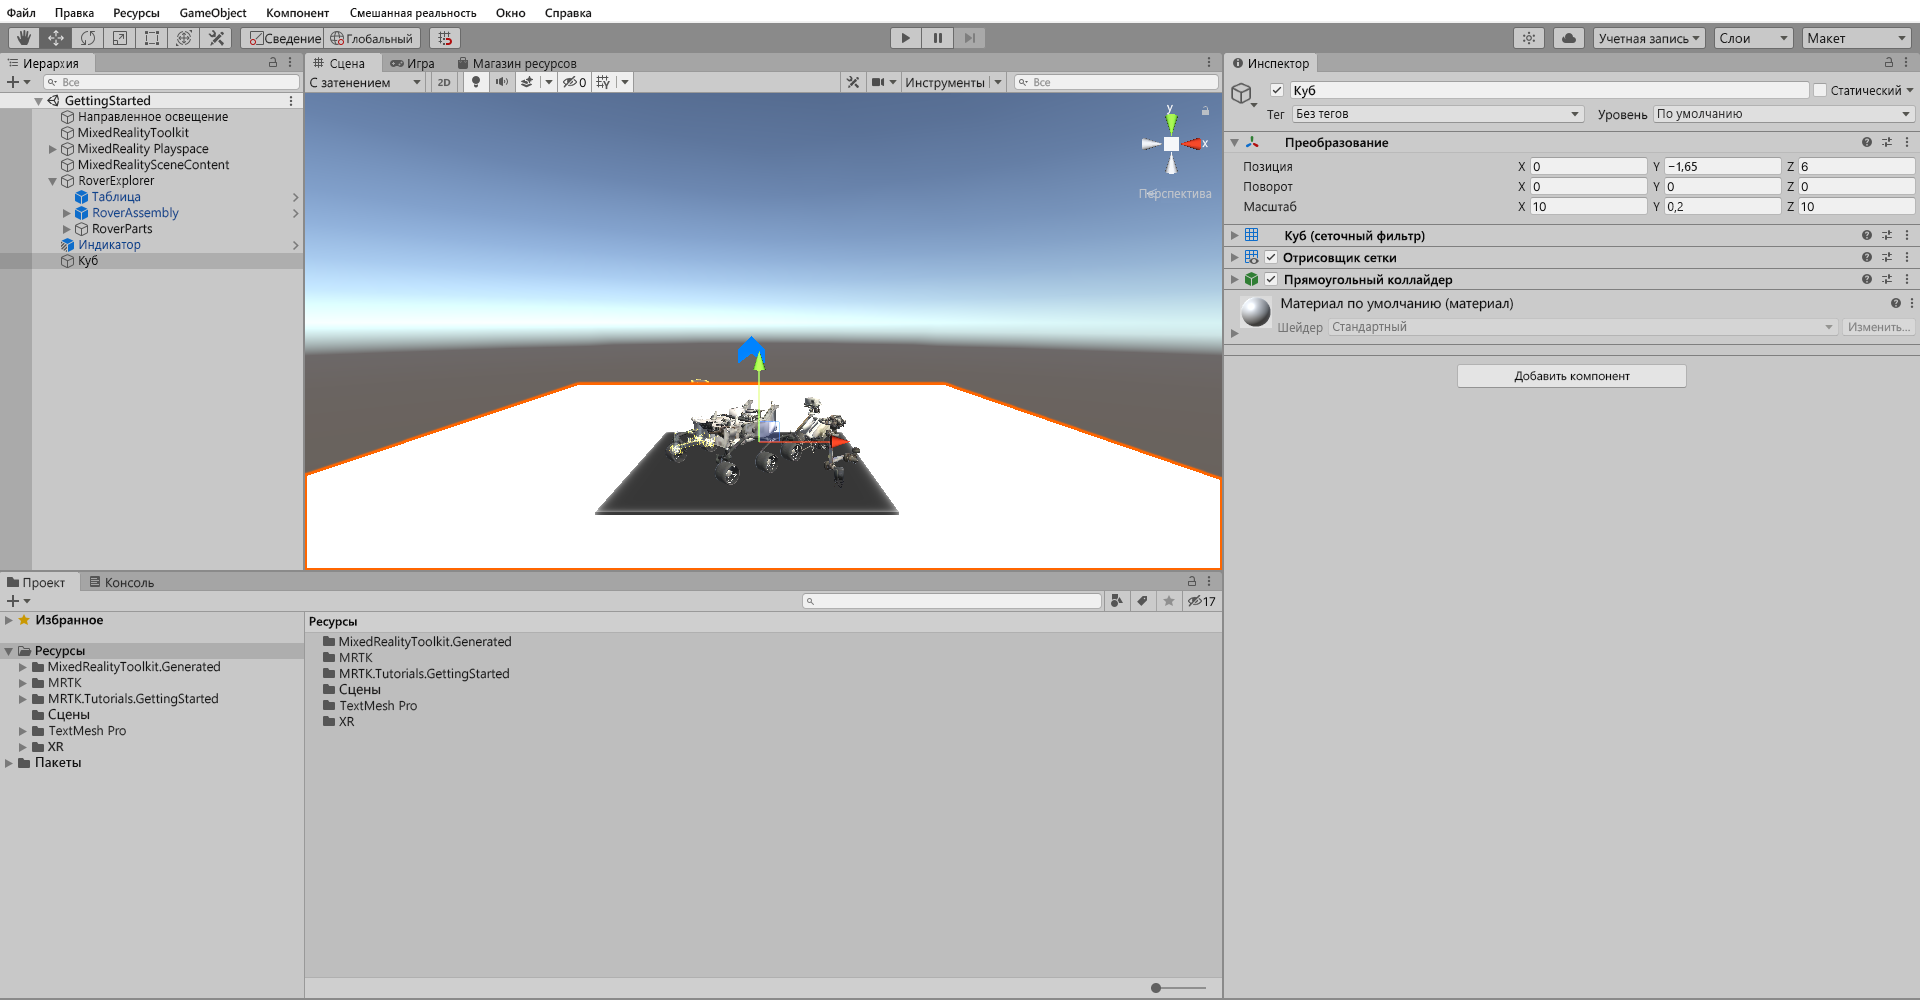Enable Статический checkbox

(x=1820, y=90)
